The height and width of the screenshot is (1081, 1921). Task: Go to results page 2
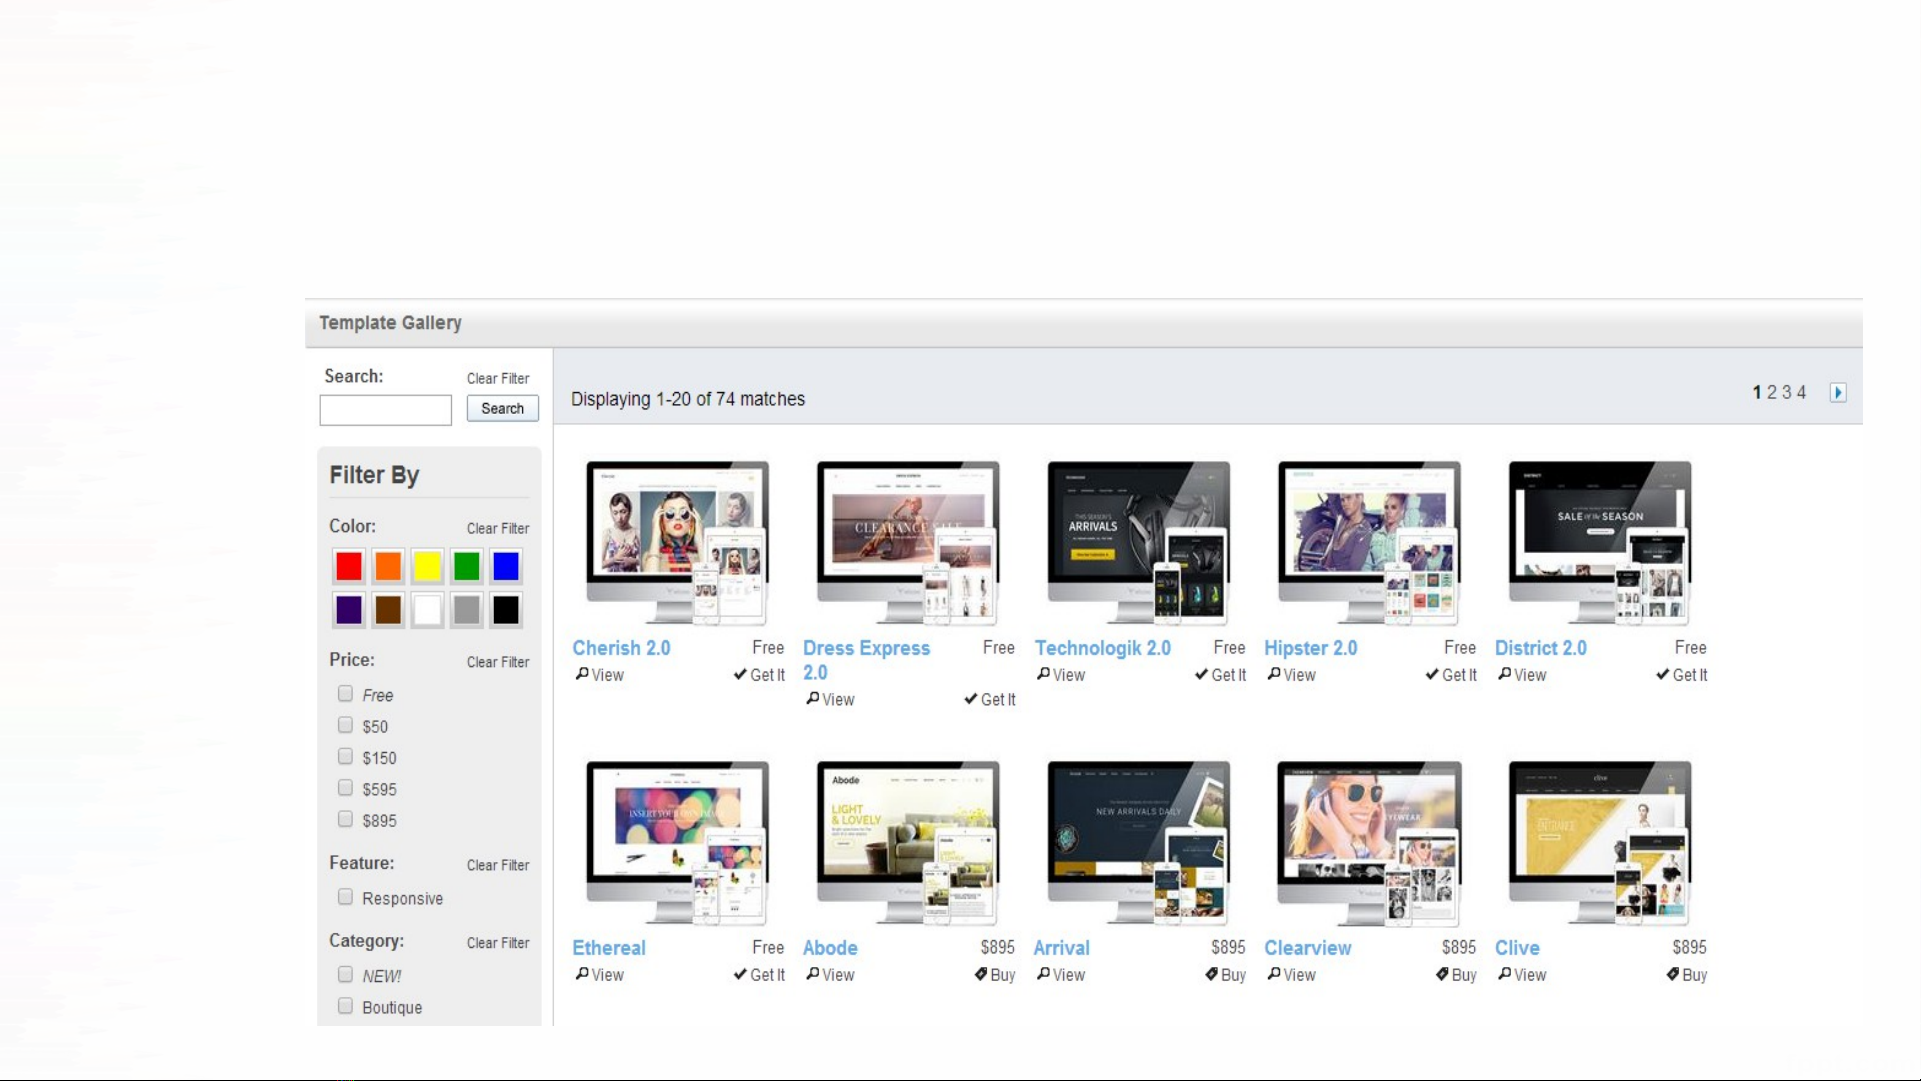(1772, 393)
